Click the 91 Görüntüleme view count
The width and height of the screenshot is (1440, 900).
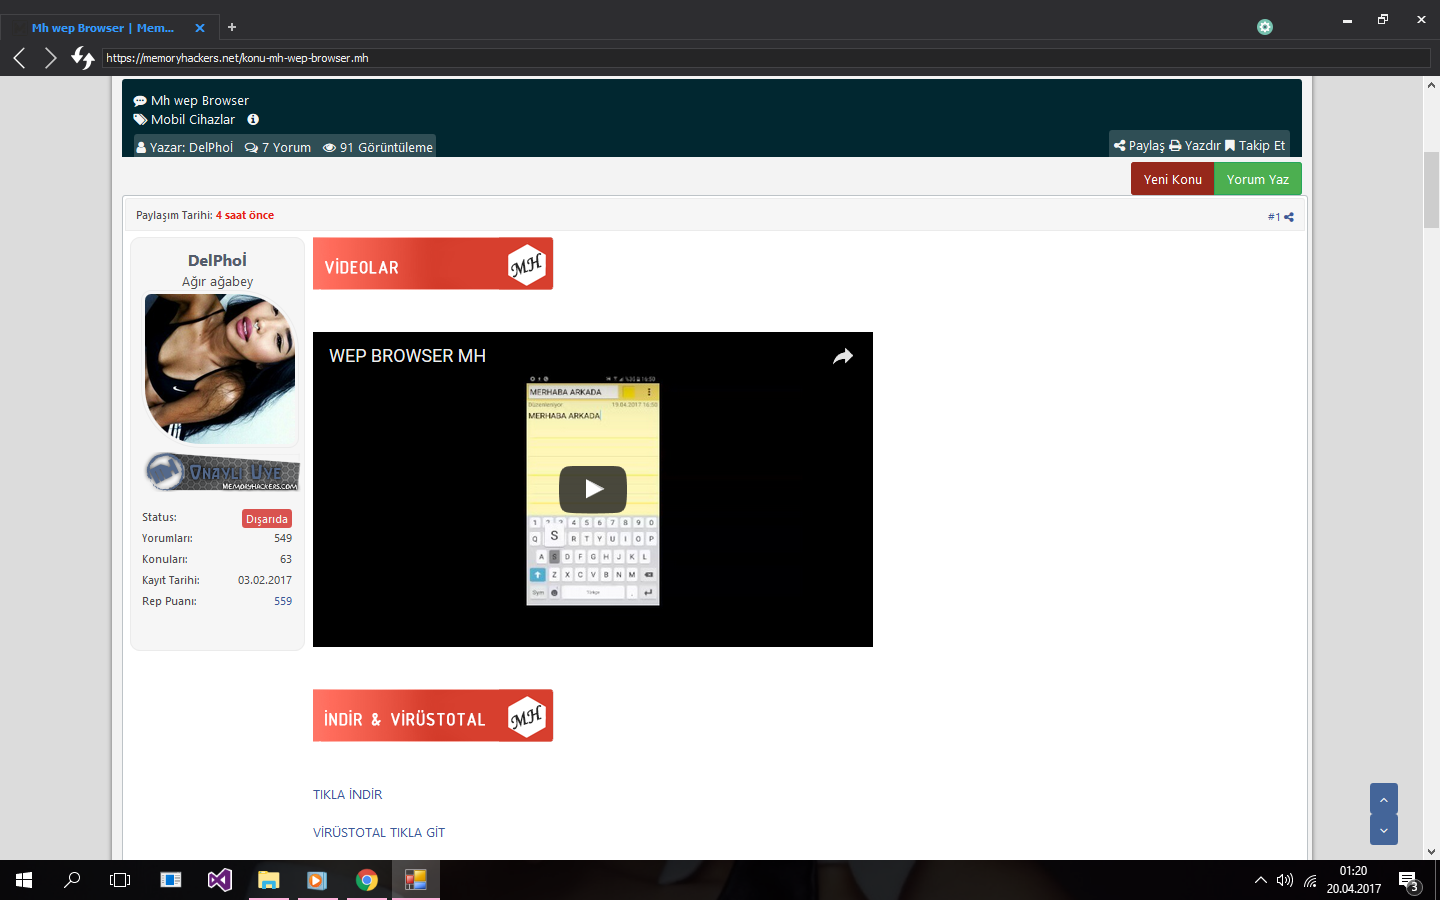378,147
